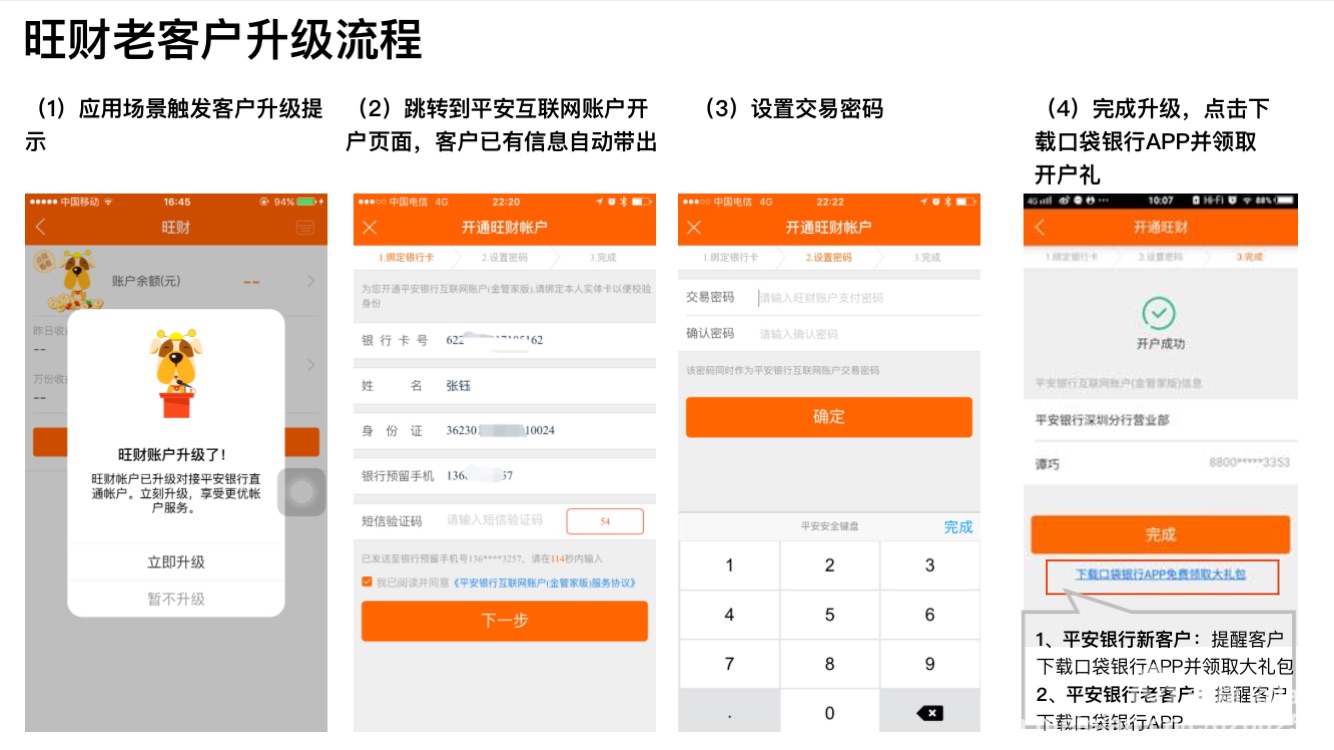The width and height of the screenshot is (1334, 750).
Task: Tap the 确定 button
Action: [828, 417]
